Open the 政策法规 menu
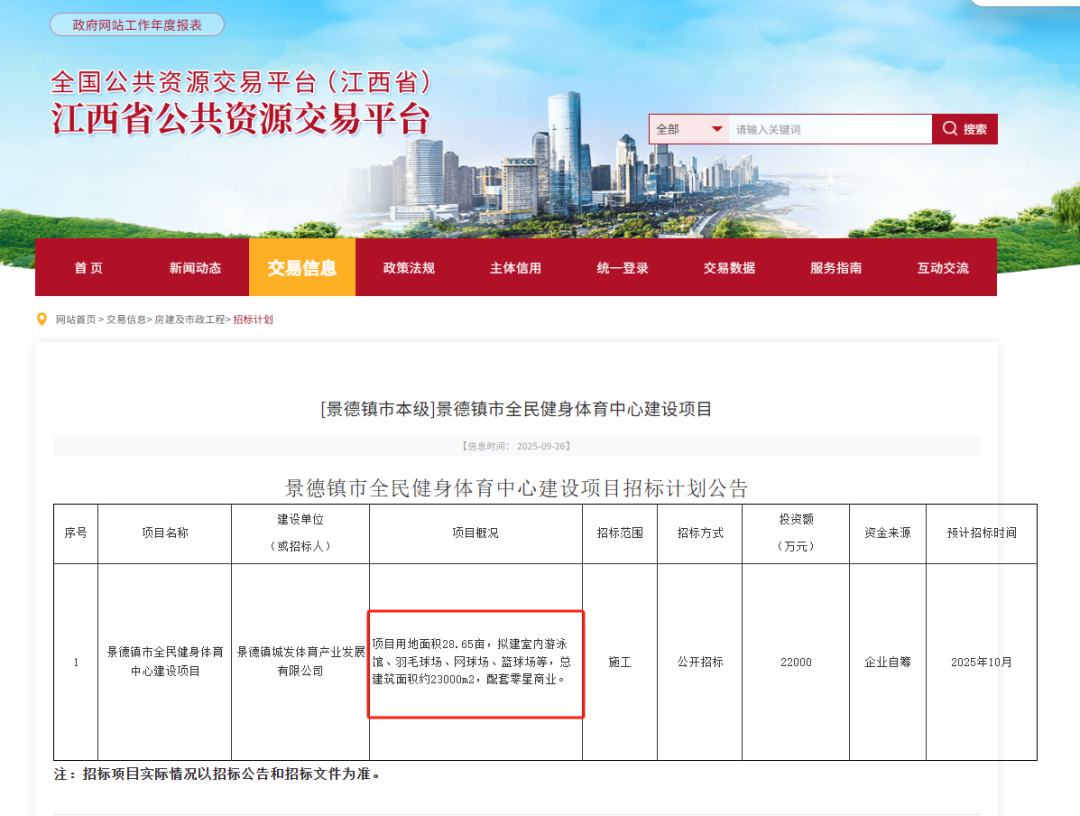Image resolution: width=1080 pixels, height=816 pixels. [x=408, y=267]
